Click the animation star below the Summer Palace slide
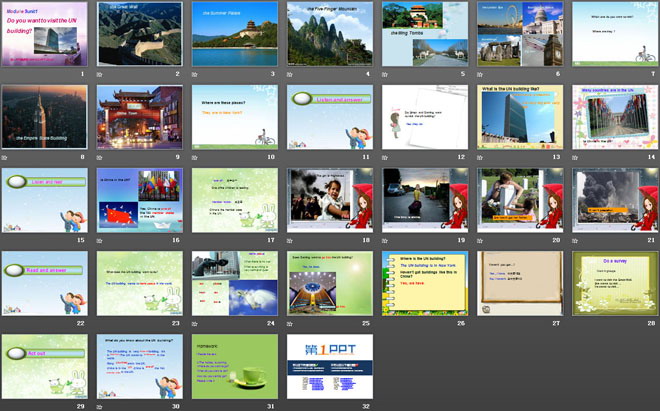 click(195, 74)
